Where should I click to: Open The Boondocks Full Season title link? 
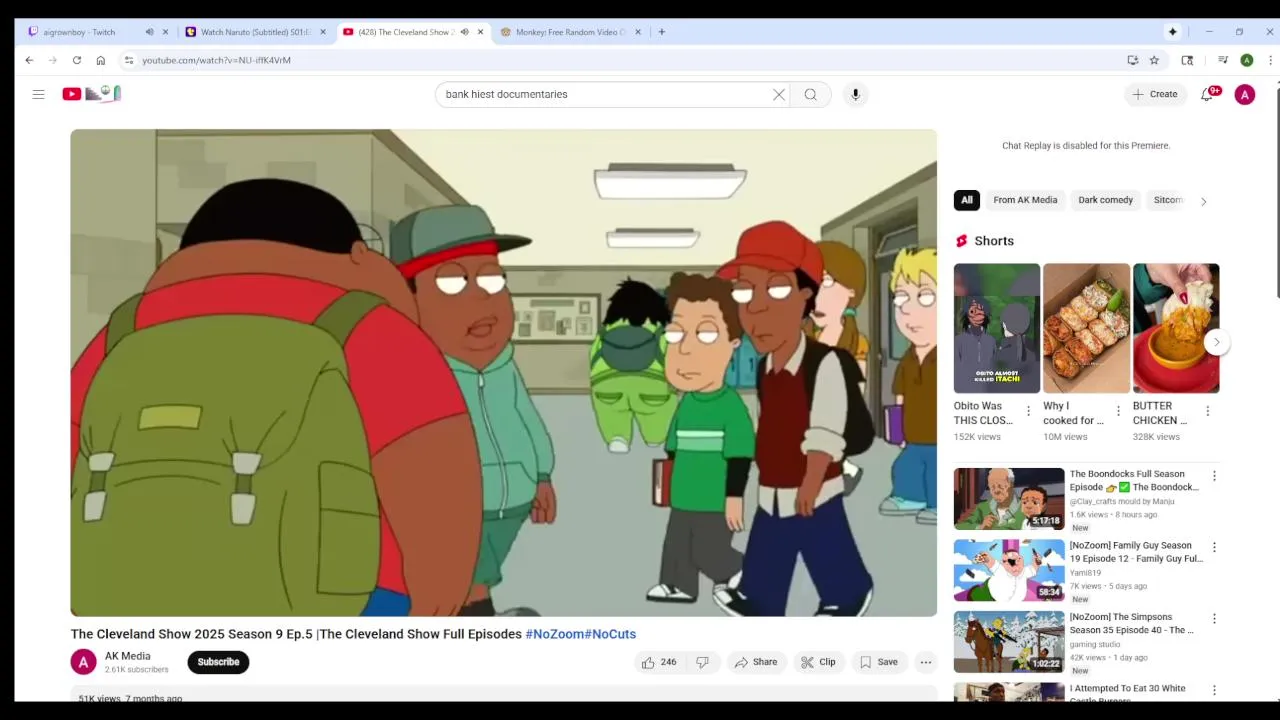[x=1134, y=480]
